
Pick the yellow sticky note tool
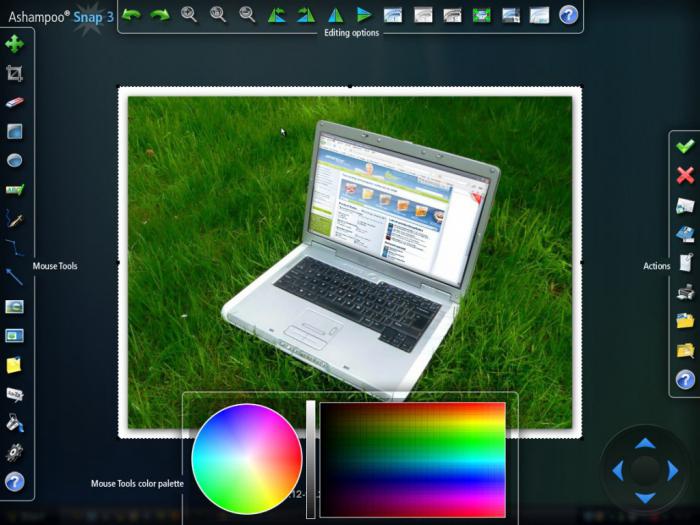[x=14, y=365]
